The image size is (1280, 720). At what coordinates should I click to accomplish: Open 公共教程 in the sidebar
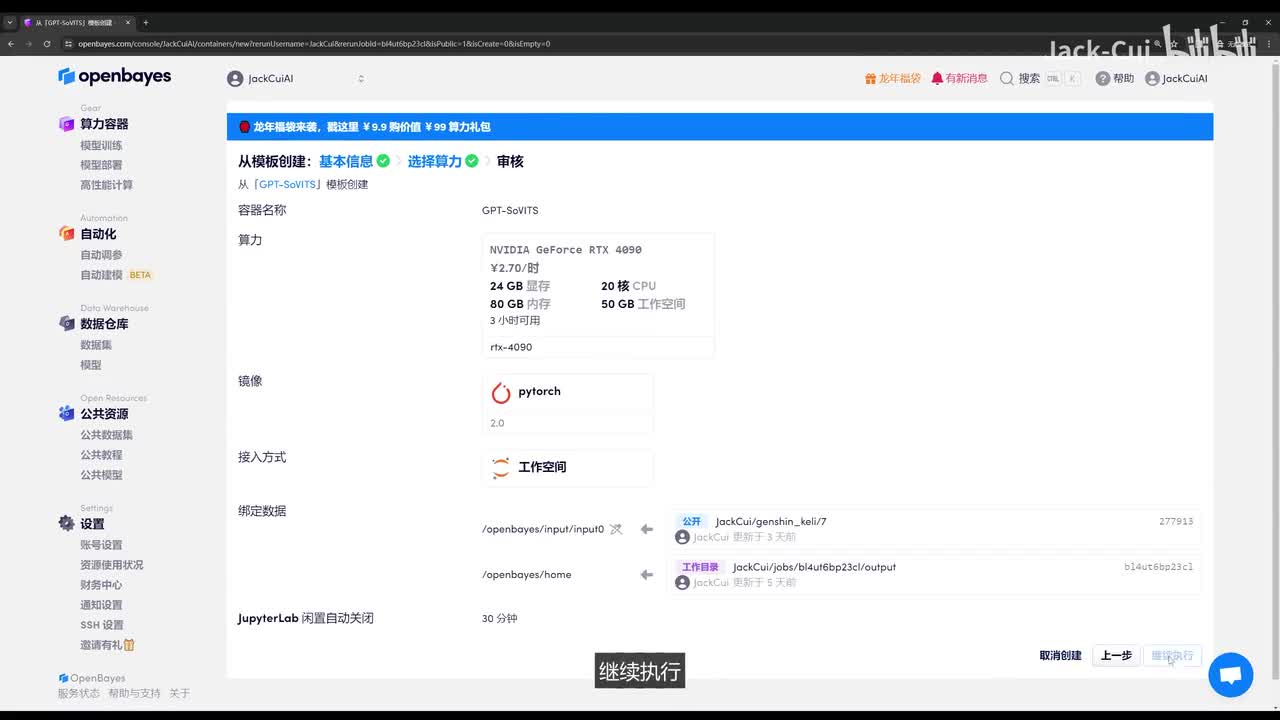(x=101, y=455)
